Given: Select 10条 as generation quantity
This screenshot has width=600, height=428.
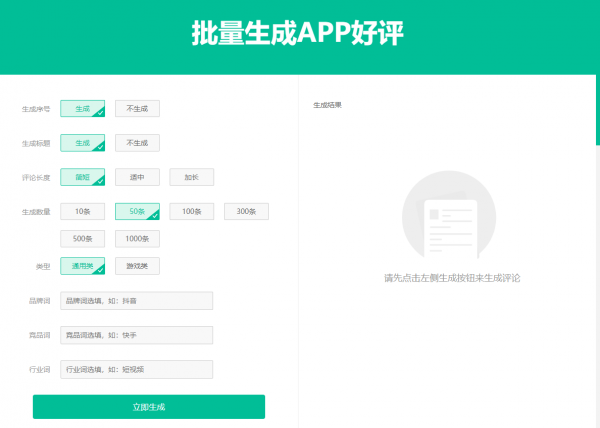Looking at the screenshot, I should pos(82,211).
